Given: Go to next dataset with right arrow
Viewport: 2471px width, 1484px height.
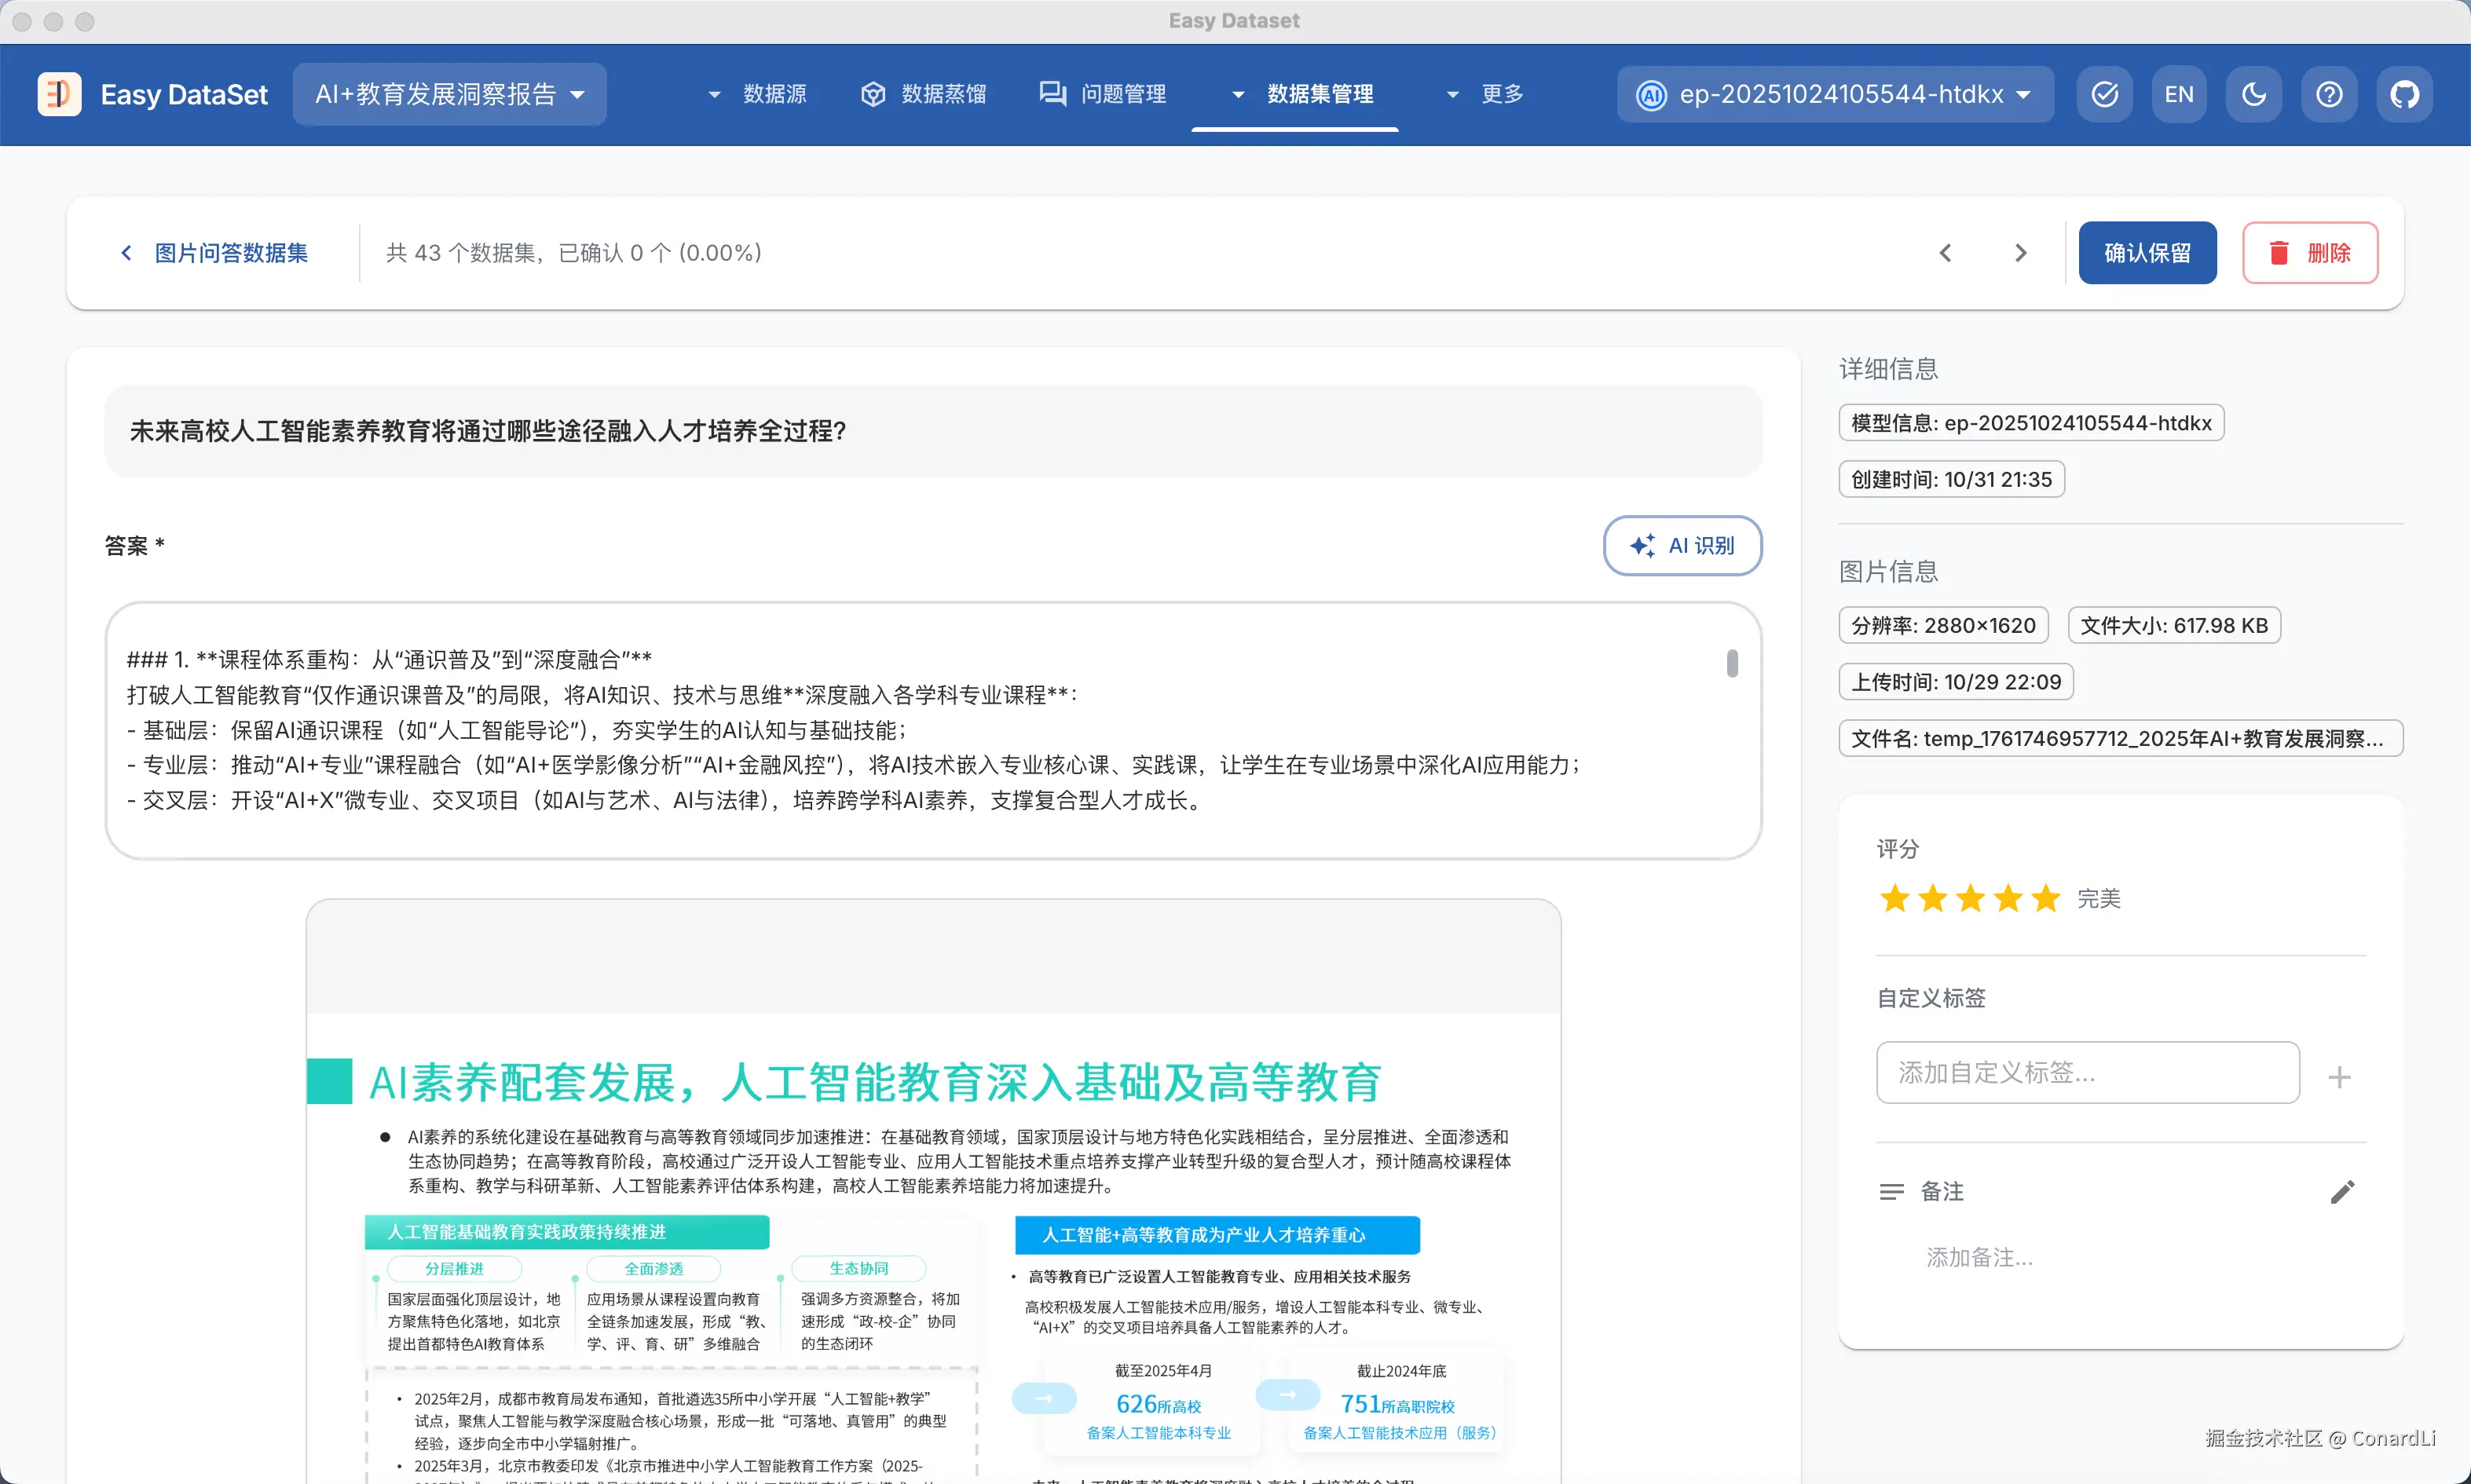Looking at the screenshot, I should [2020, 253].
